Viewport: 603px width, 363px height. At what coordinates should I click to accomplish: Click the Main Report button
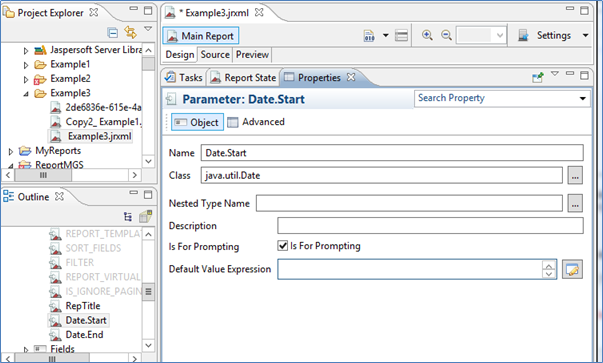[201, 36]
